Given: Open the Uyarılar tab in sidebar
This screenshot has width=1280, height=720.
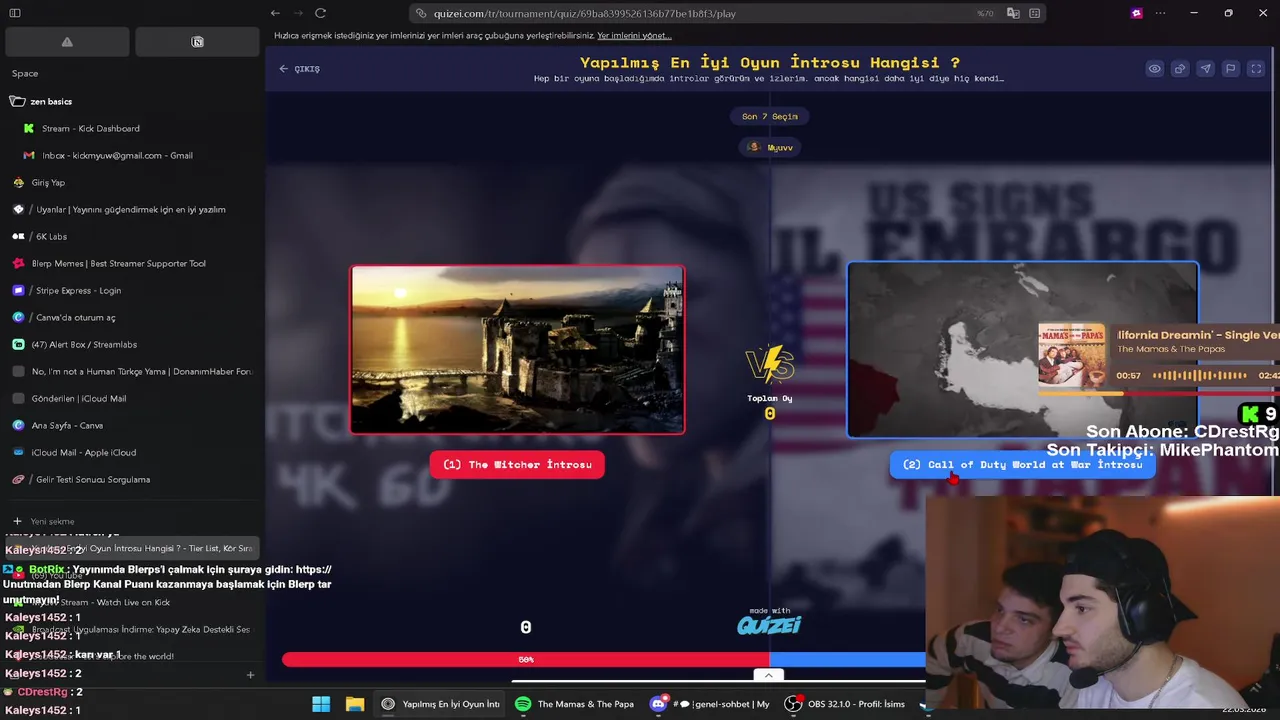Looking at the screenshot, I should [132, 209].
